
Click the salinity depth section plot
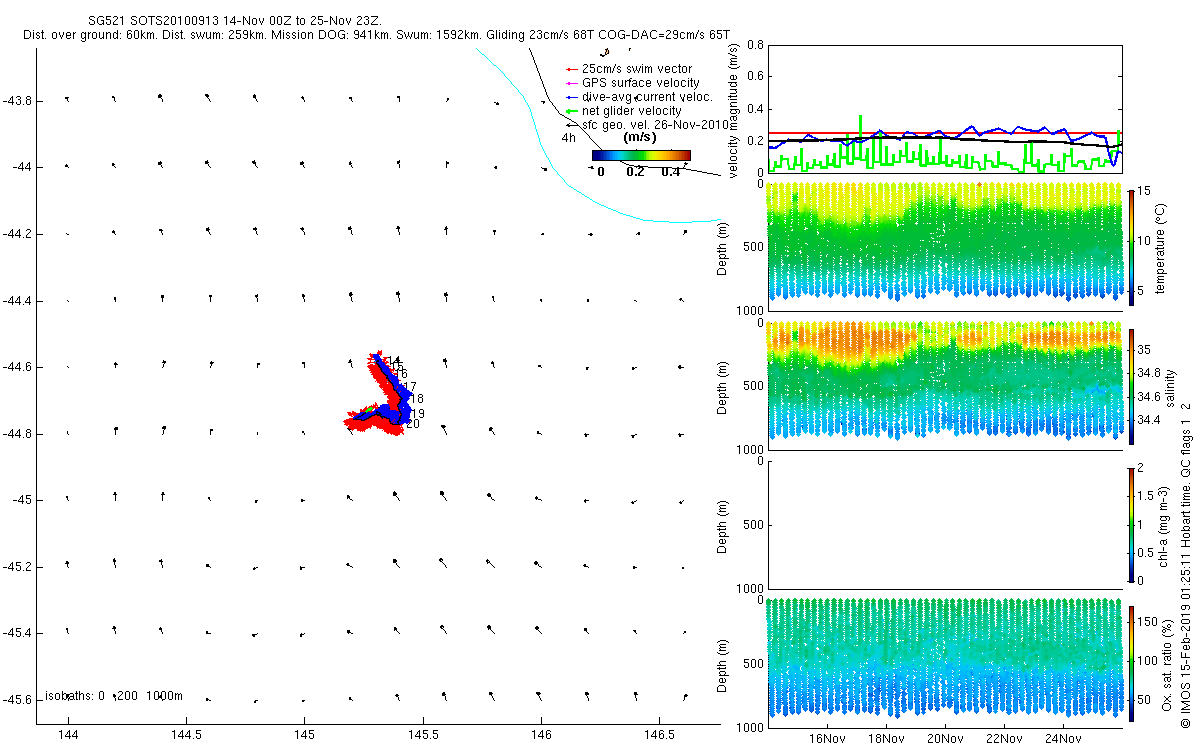tap(944, 385)
